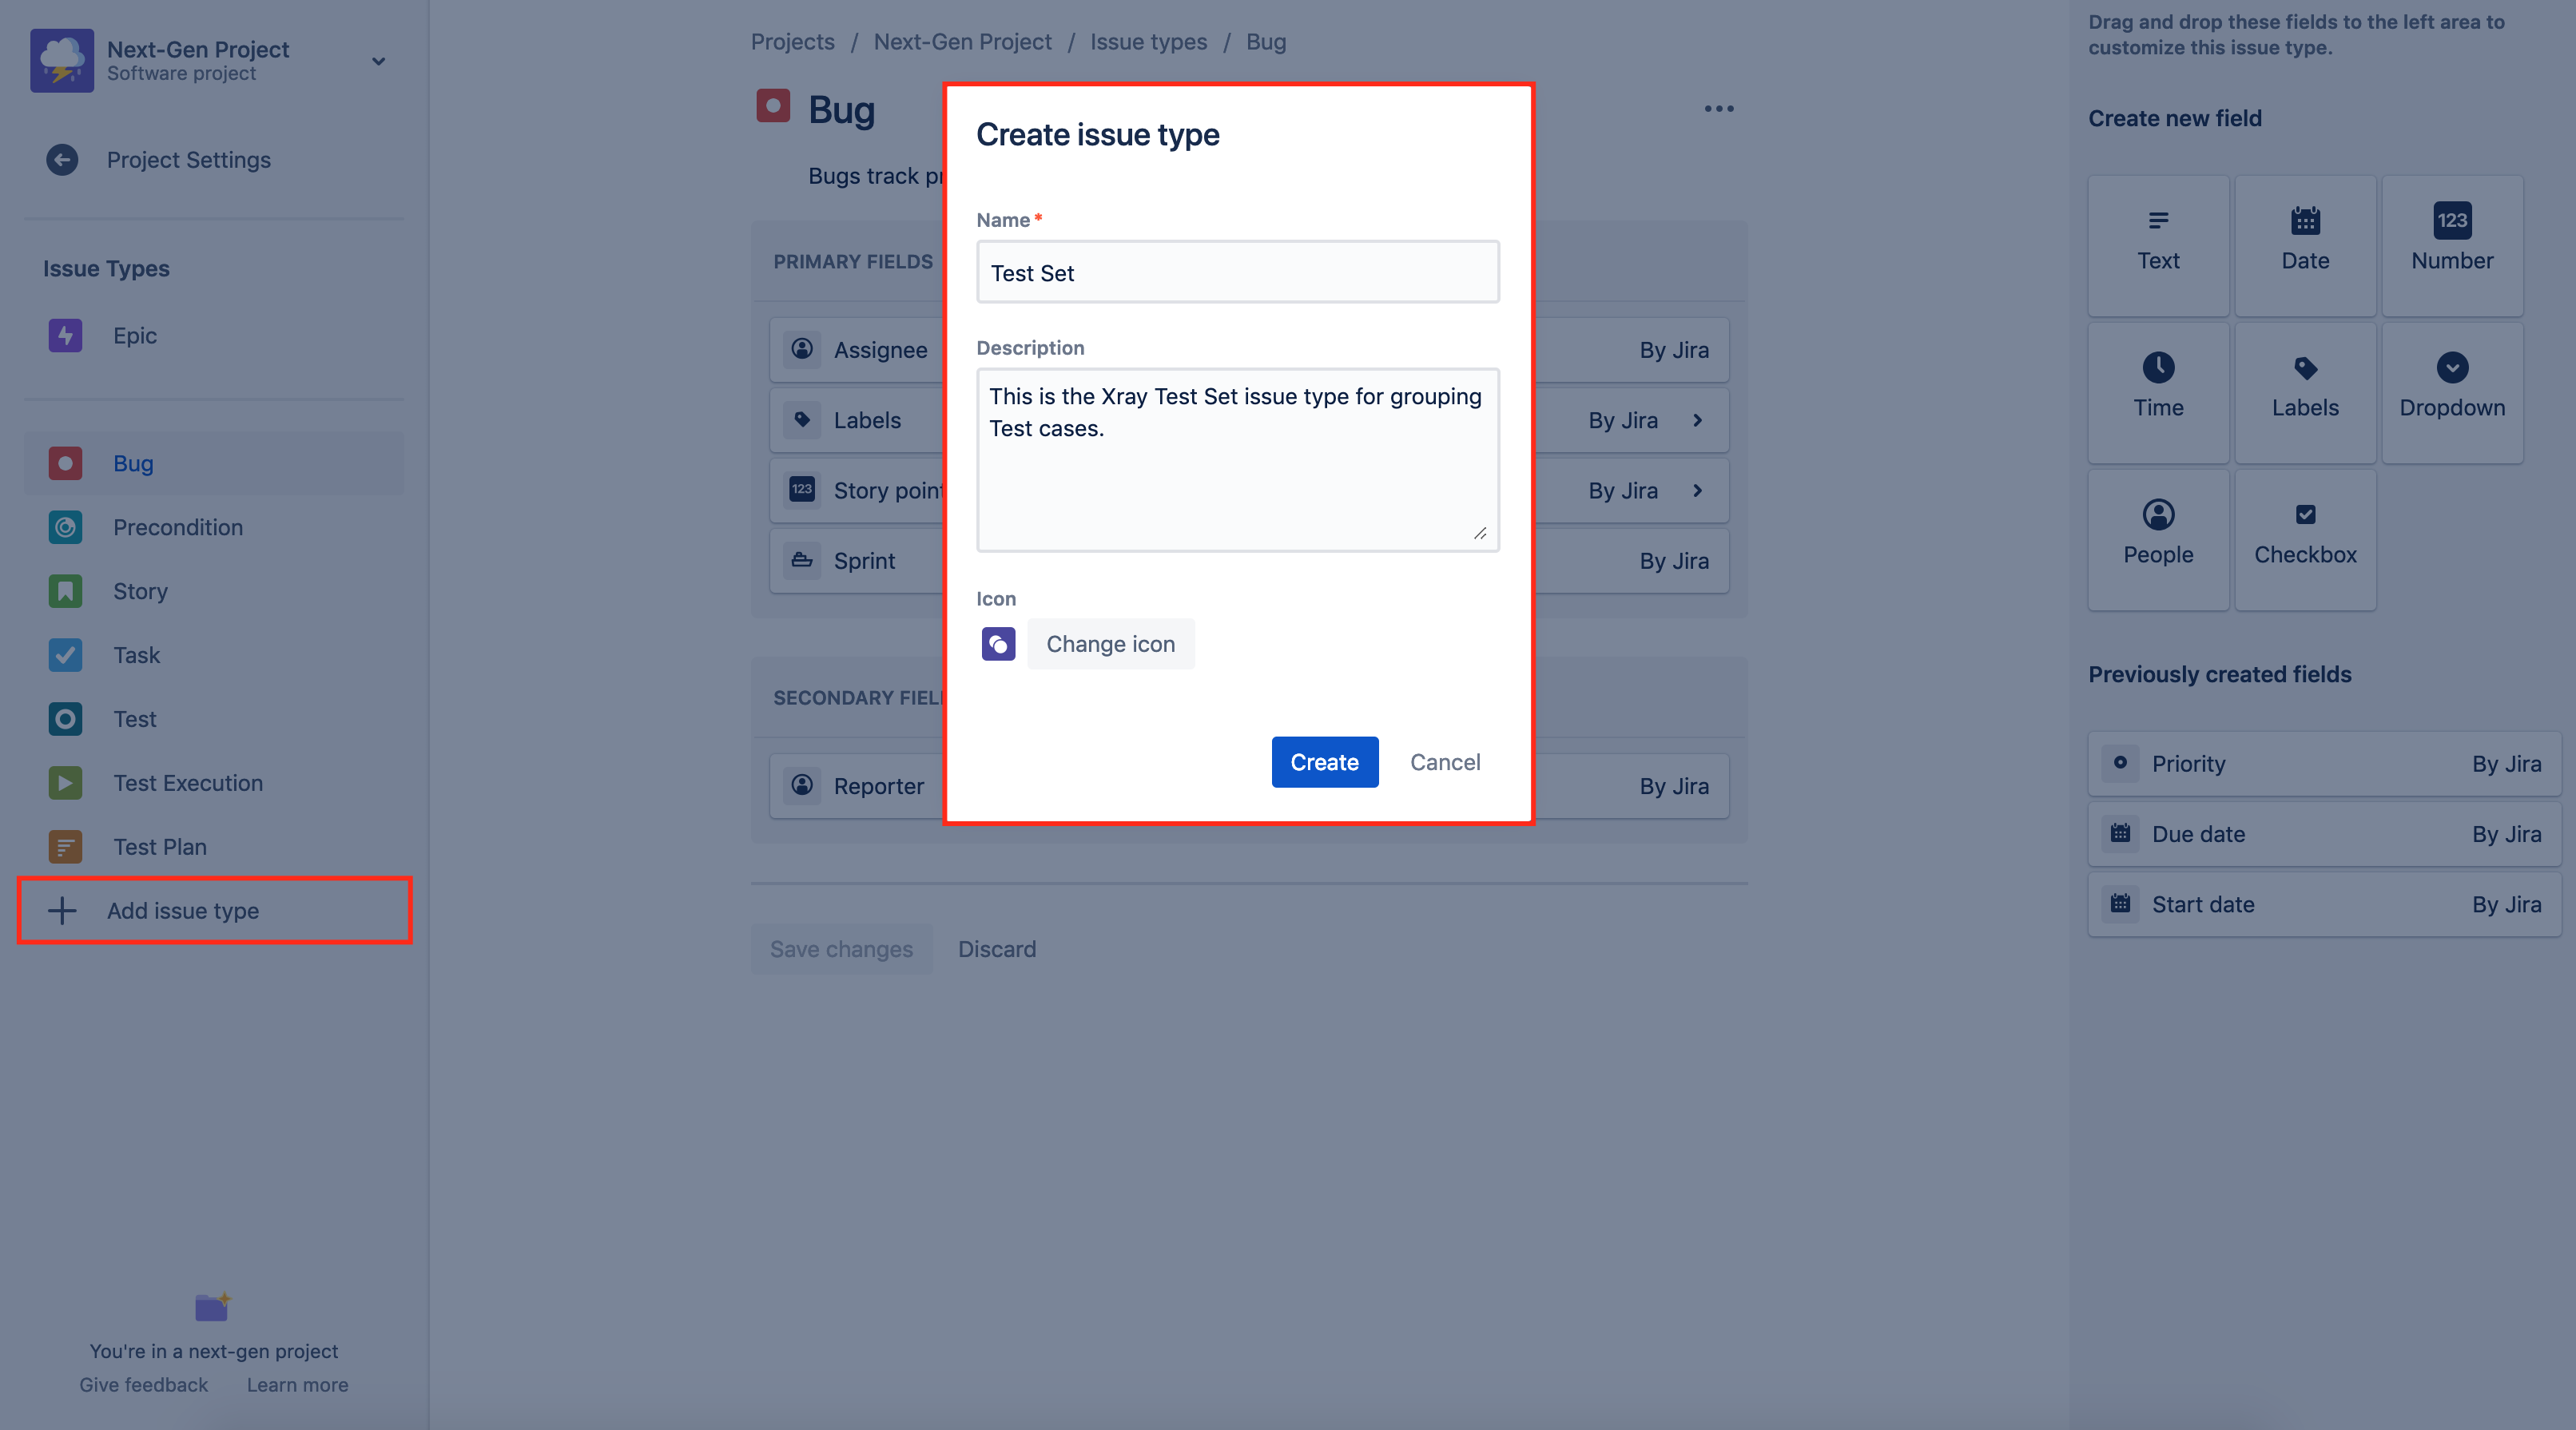Open the Learn more link
This screenshot has height=1430, width=2576.
(x=298, y=1385)
